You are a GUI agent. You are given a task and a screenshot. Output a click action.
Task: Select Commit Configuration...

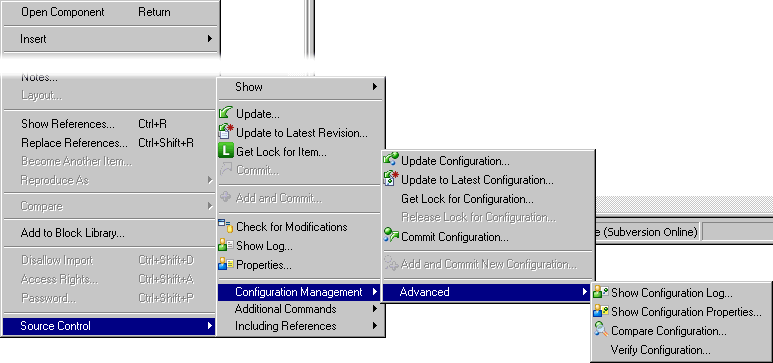pyautogui.click(x=488, y=237)
